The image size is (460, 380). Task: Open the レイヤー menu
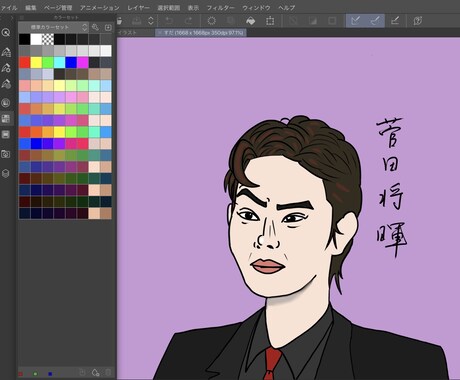138,7
